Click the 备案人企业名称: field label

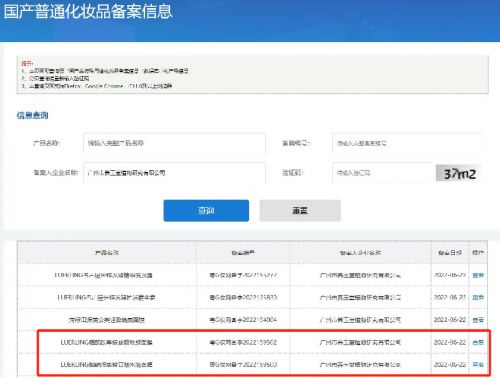pos(55,173)
